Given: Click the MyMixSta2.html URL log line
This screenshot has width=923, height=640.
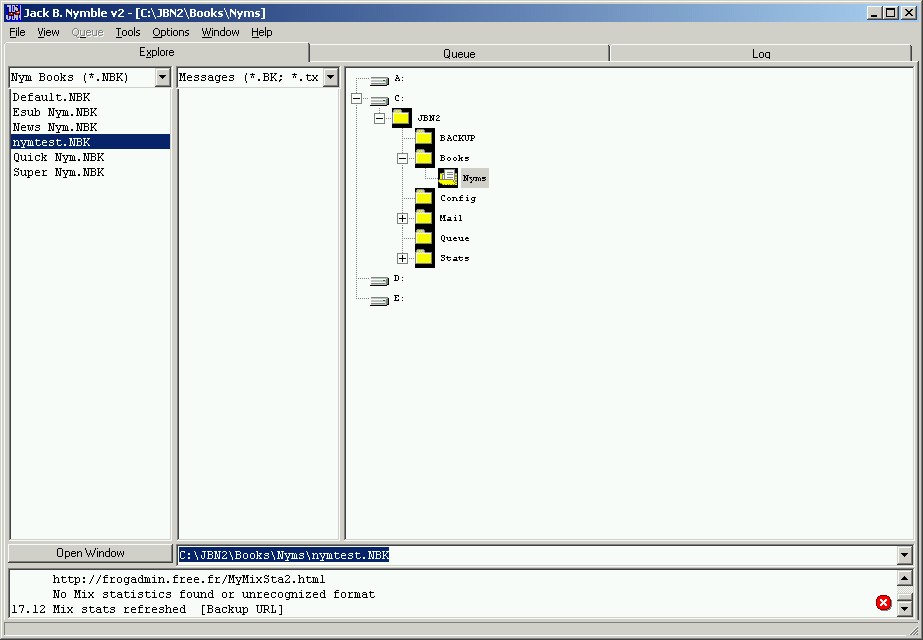Looking at the screenshot, I should 188,579.
